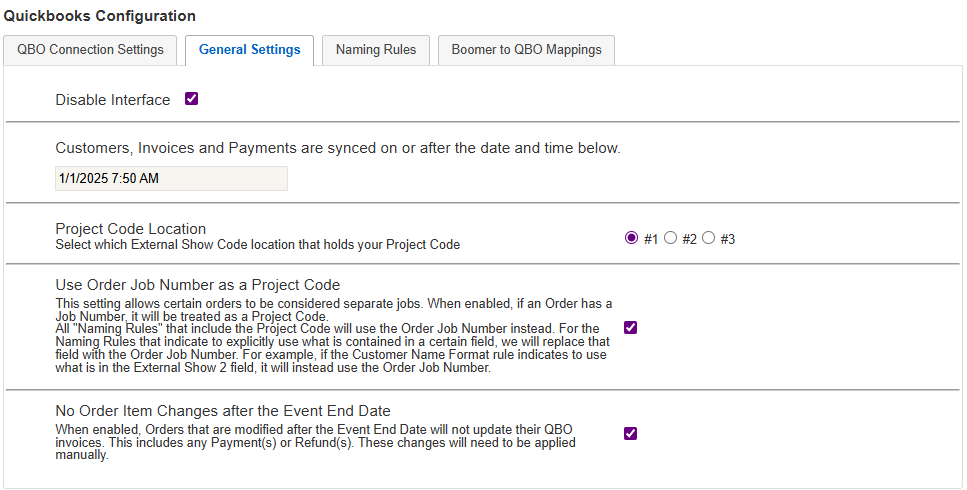Pick Project Code Location radio #3
Image resolution: width=967 pixels, height=490 pixels.
pos(709,238)
